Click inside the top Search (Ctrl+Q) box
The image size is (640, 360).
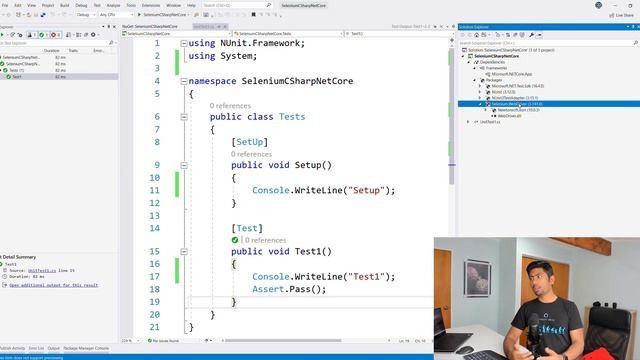coord(237,5)
